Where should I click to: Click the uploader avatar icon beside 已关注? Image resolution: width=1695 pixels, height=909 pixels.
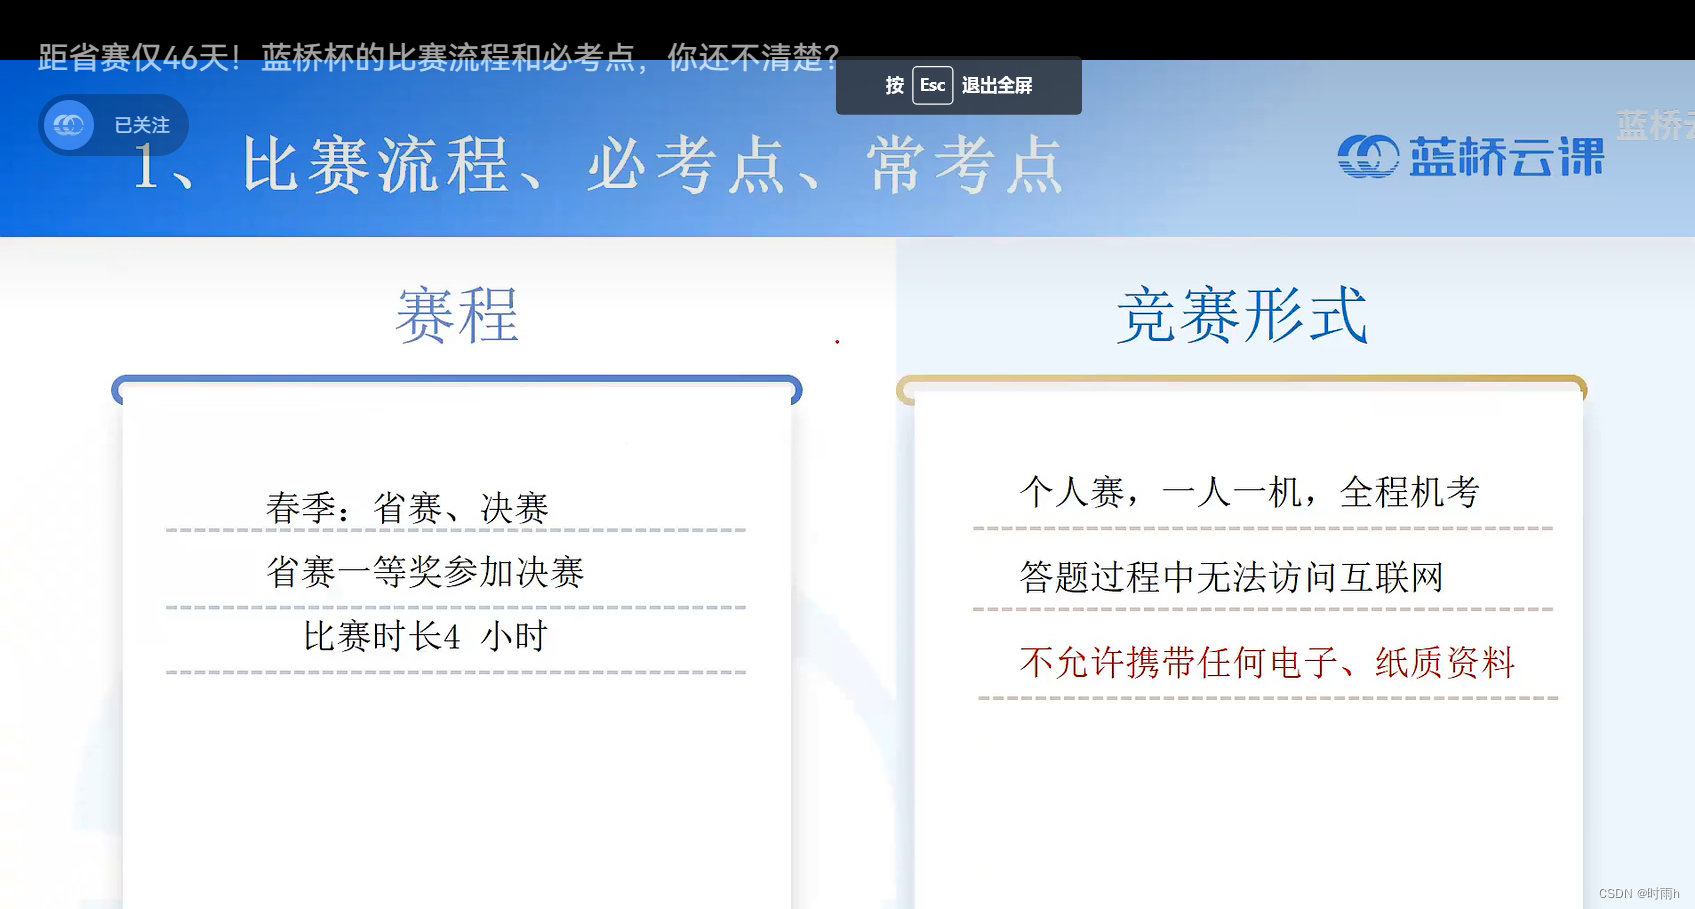pos(69,125)
